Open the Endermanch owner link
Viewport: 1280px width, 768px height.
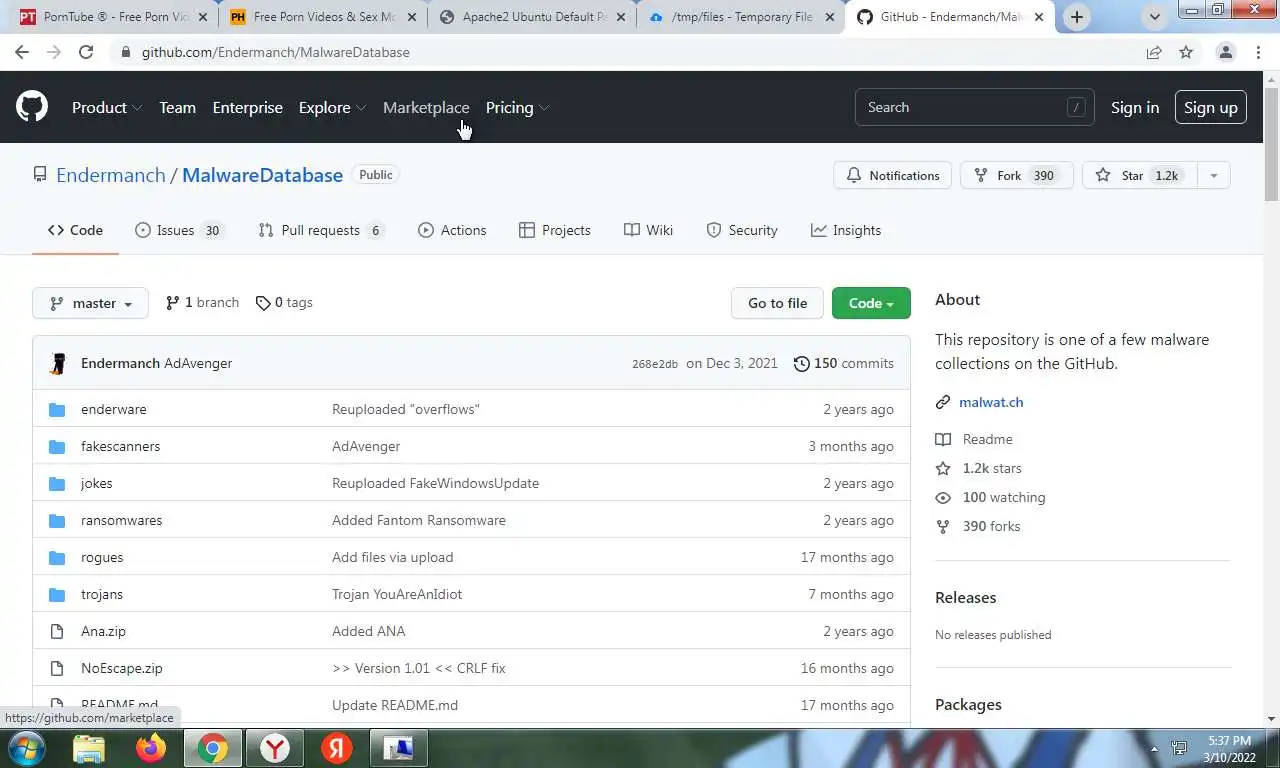coord(111,175)
